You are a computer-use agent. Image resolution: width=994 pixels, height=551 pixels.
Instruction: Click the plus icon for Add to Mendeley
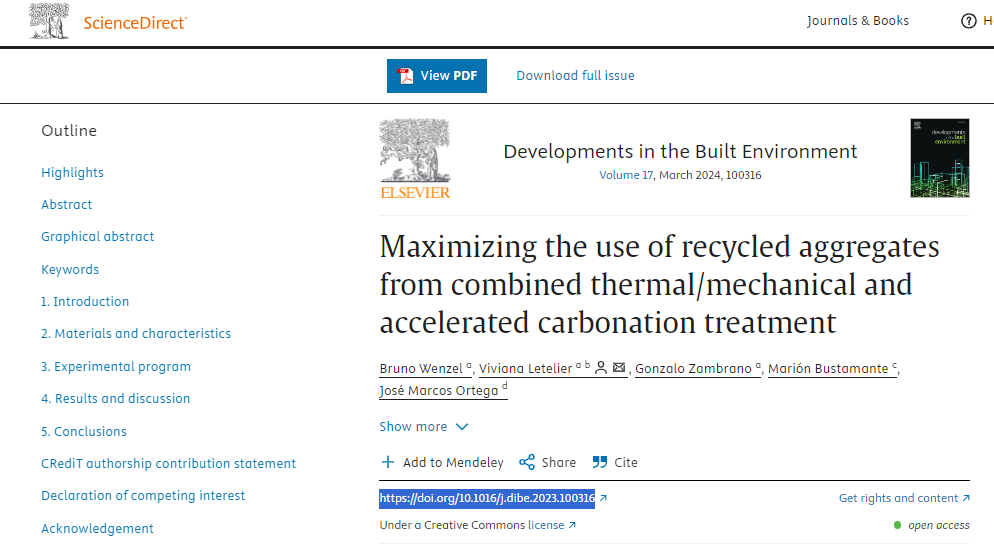[x=388, y=462]
